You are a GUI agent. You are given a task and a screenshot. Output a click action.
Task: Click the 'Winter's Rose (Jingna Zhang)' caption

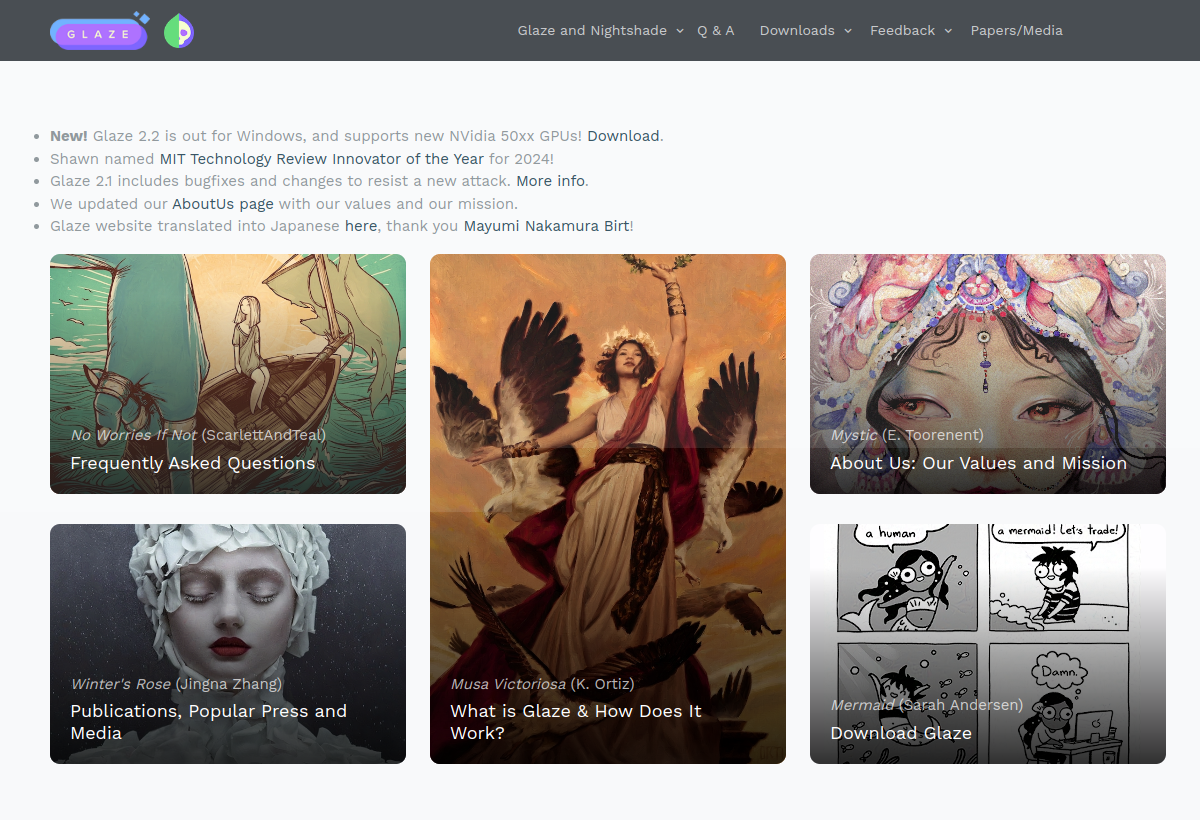tap(176, 684)
